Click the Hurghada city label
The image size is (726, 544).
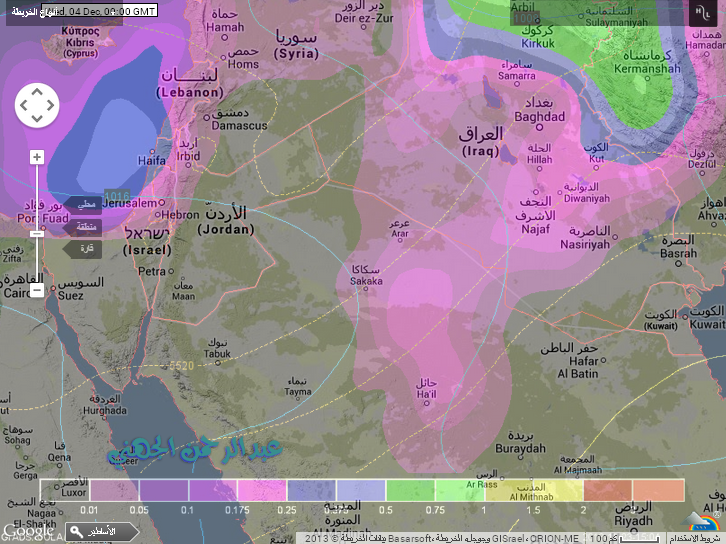[x=105, y=410]
